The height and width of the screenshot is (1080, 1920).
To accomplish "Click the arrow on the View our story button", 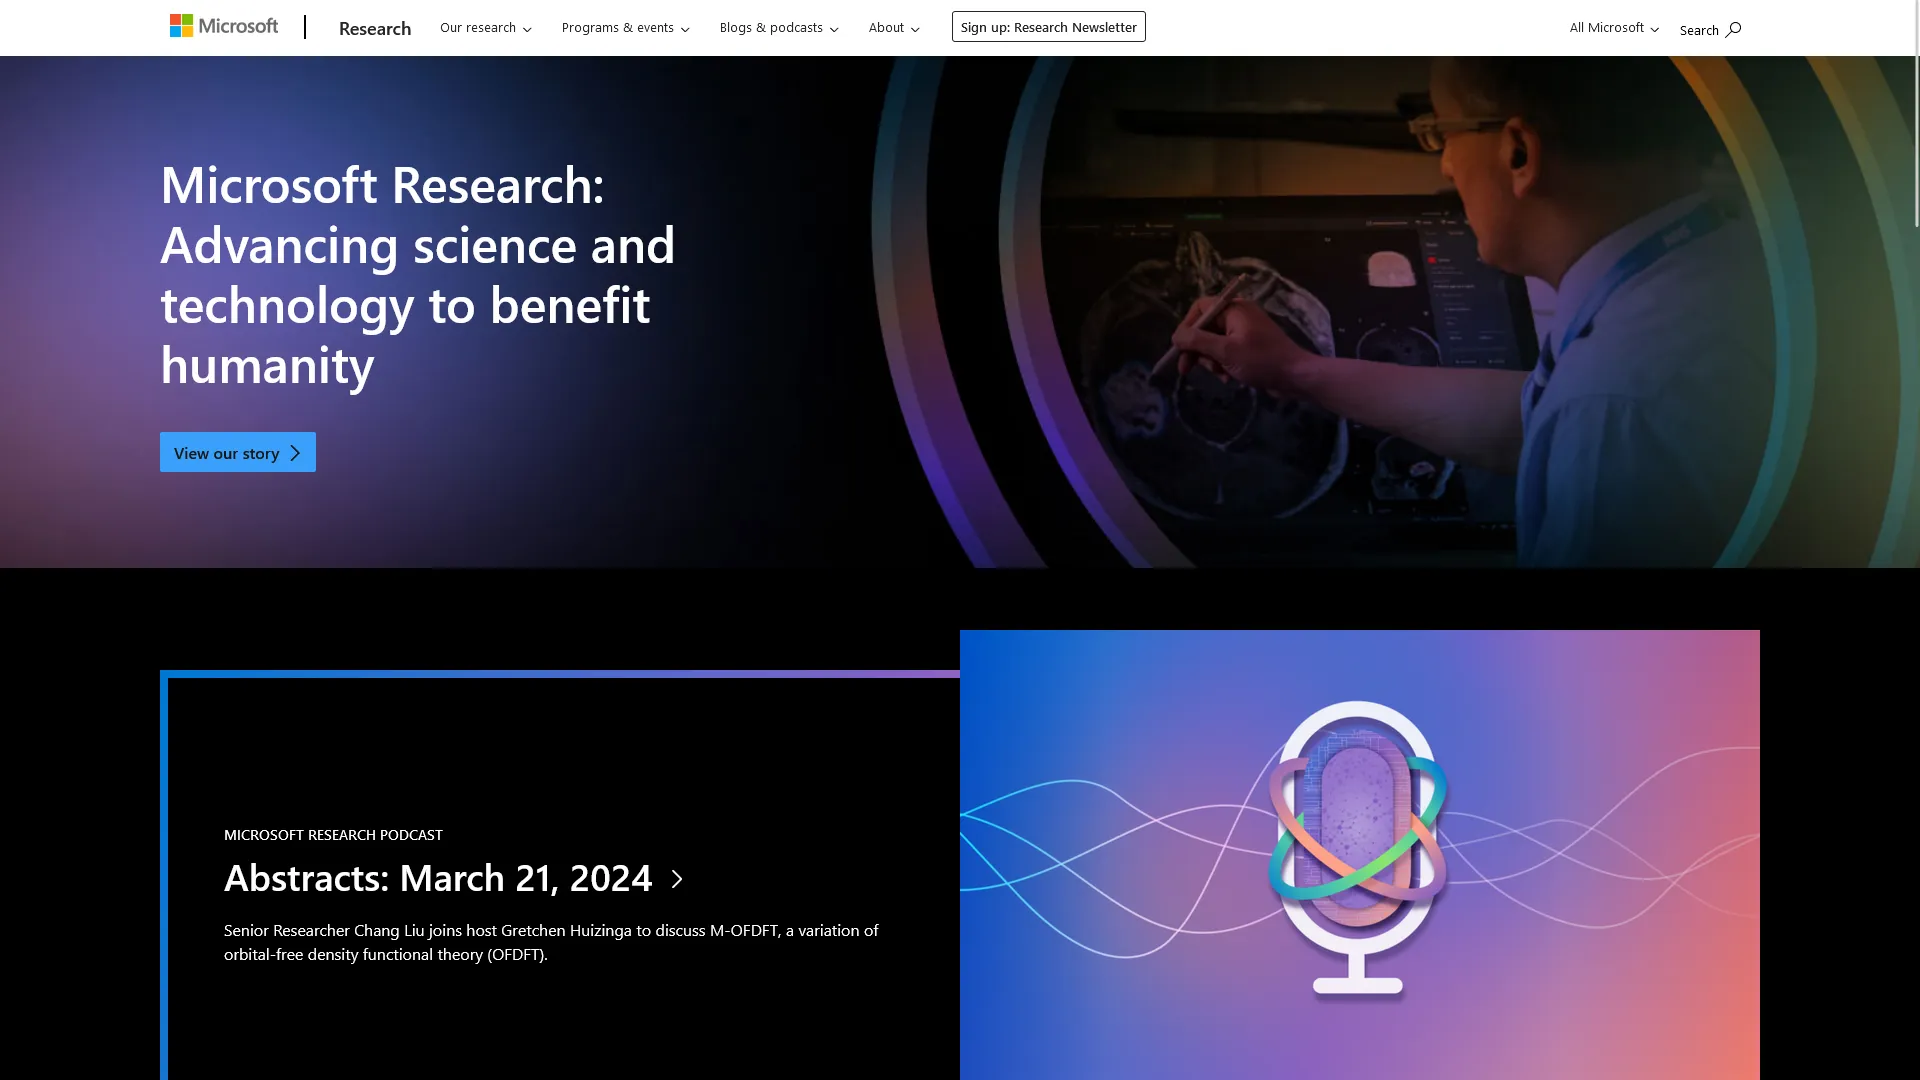I will (295, 452).
